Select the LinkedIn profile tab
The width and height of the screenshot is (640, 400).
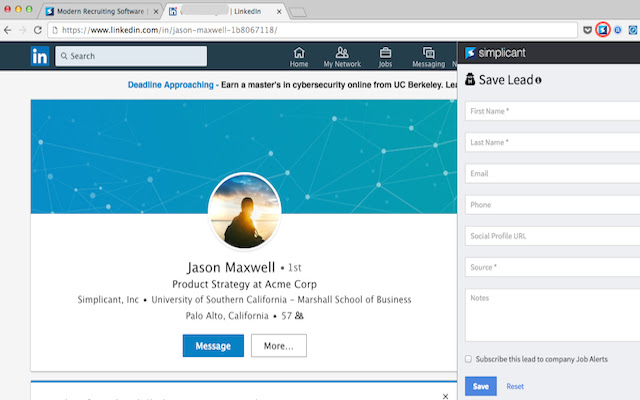[226, 11]
